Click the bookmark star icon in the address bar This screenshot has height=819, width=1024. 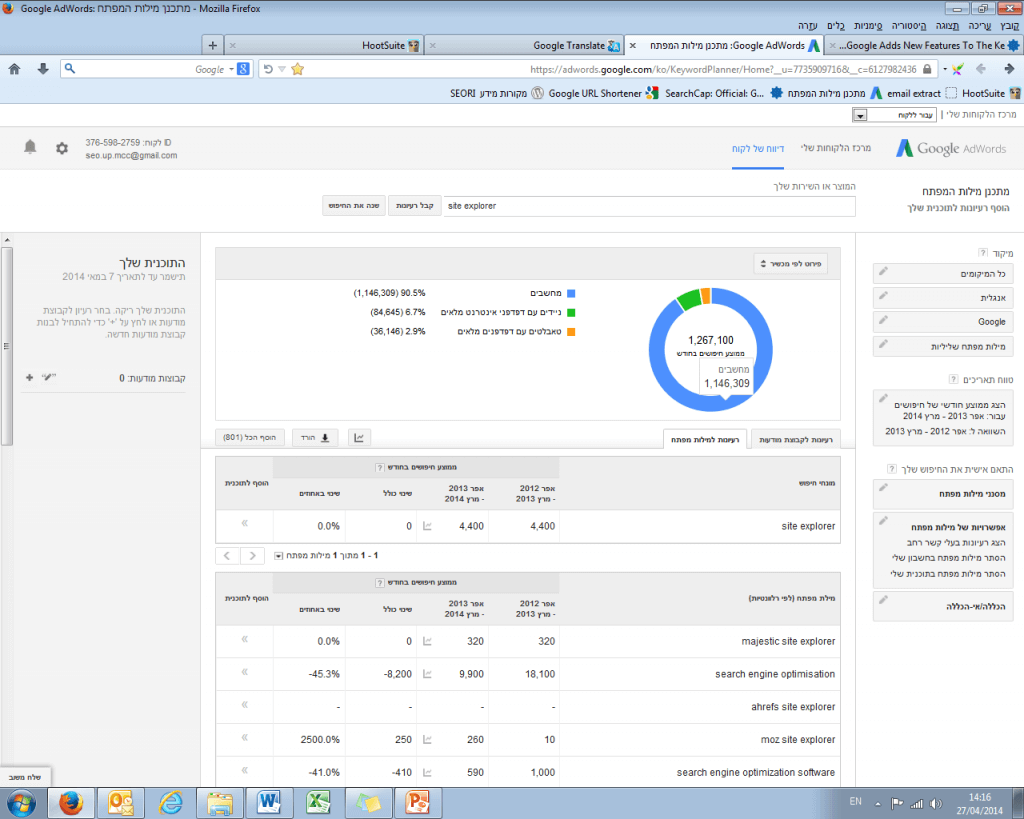coord(297,69)
